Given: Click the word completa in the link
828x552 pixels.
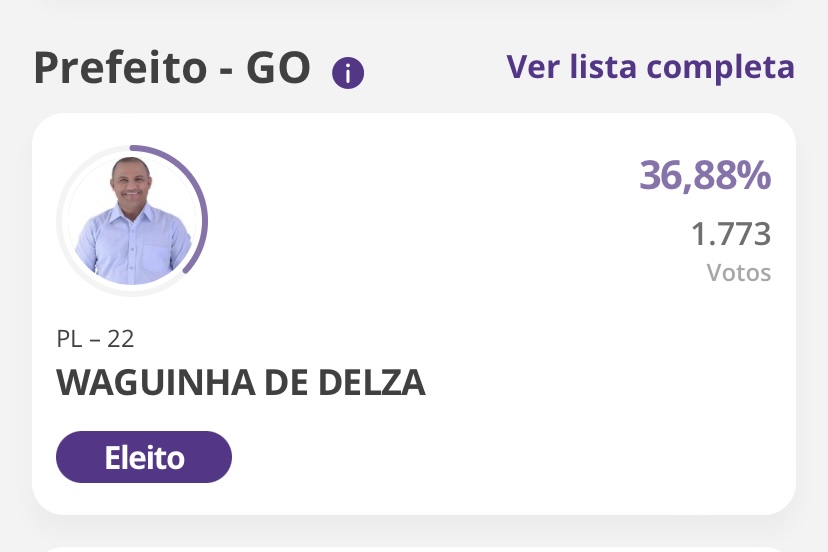Looking at the screenshot, I should point(720,69).
